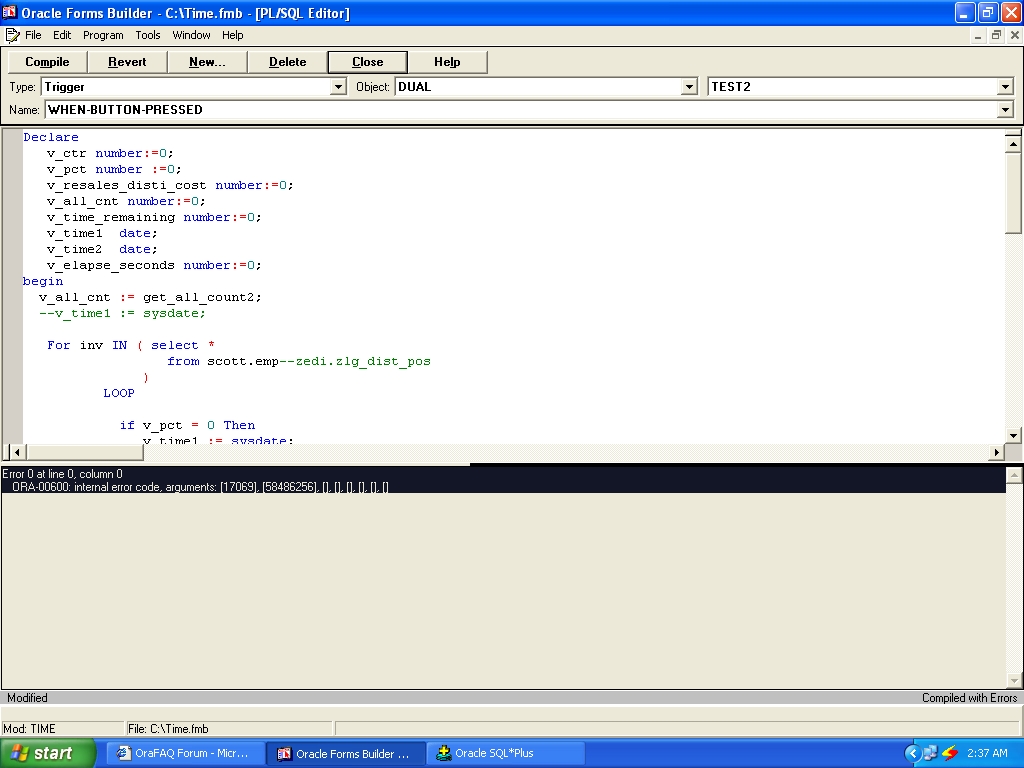Expand the TEST2 item dropdown
Screen dimensions: 1024x768
pos(1005,87)
